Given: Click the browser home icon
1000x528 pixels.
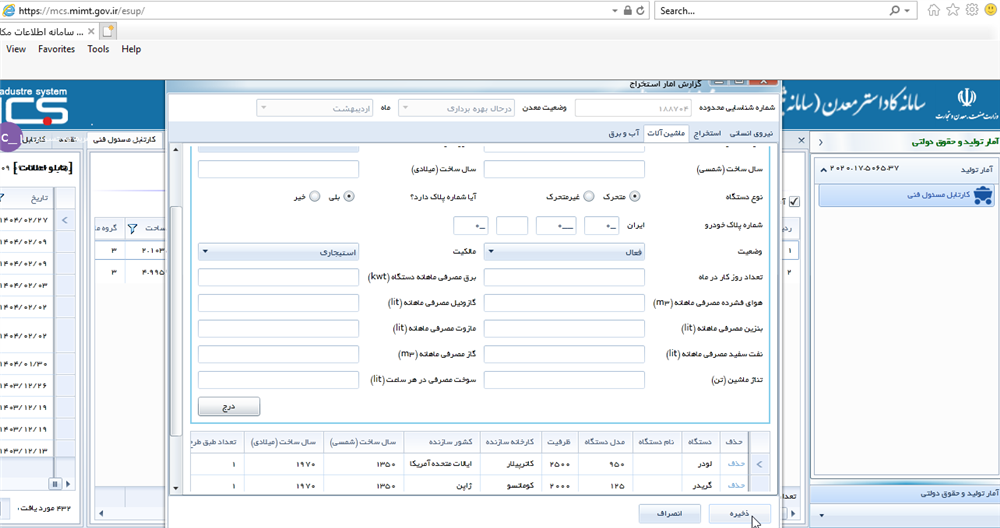Looking at the screenshot, I should coord(933,10).
